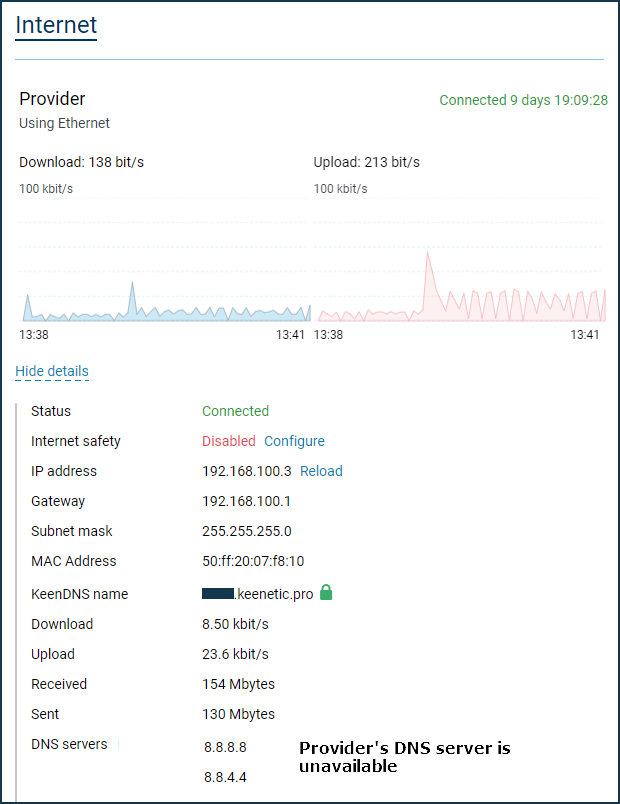
Task: Click the KeenDNS name label
Action: 79,594
